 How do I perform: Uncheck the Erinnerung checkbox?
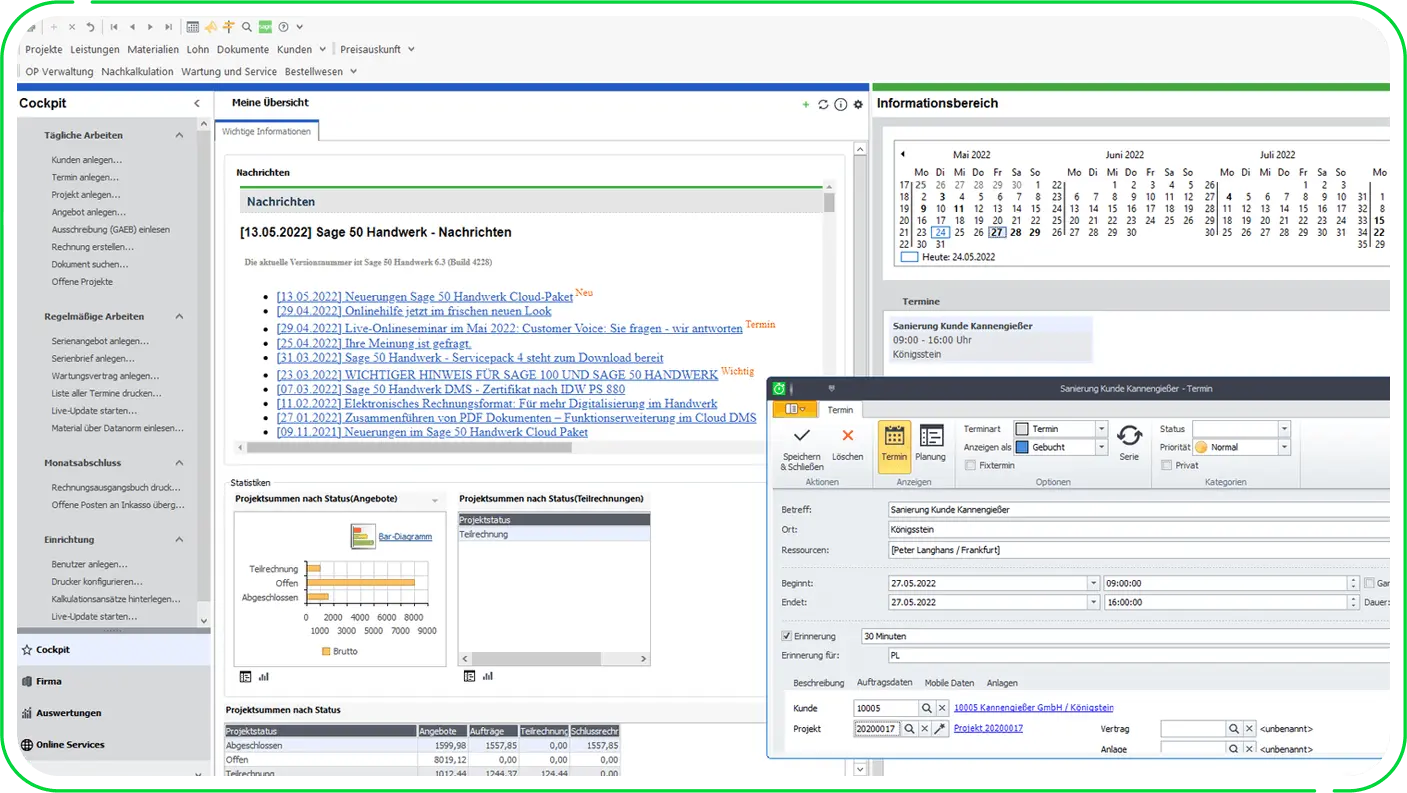pos(786,636)
